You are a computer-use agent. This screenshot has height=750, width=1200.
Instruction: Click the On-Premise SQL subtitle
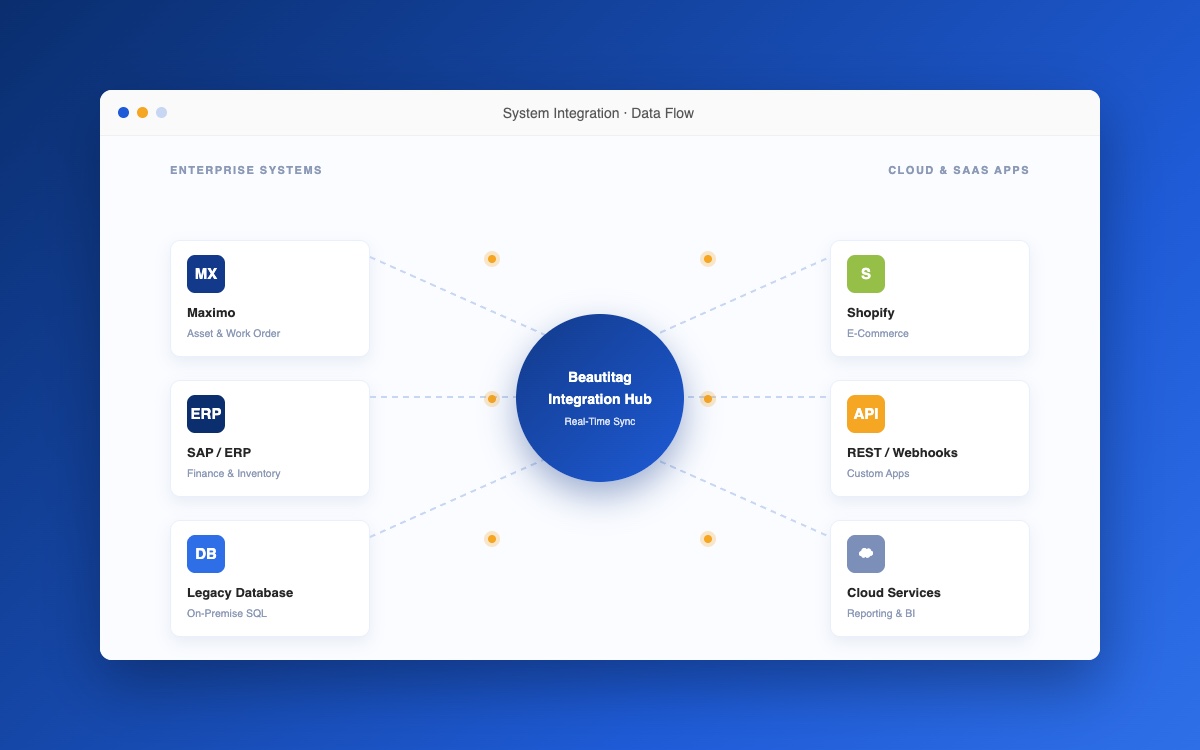tap(227, 613)
